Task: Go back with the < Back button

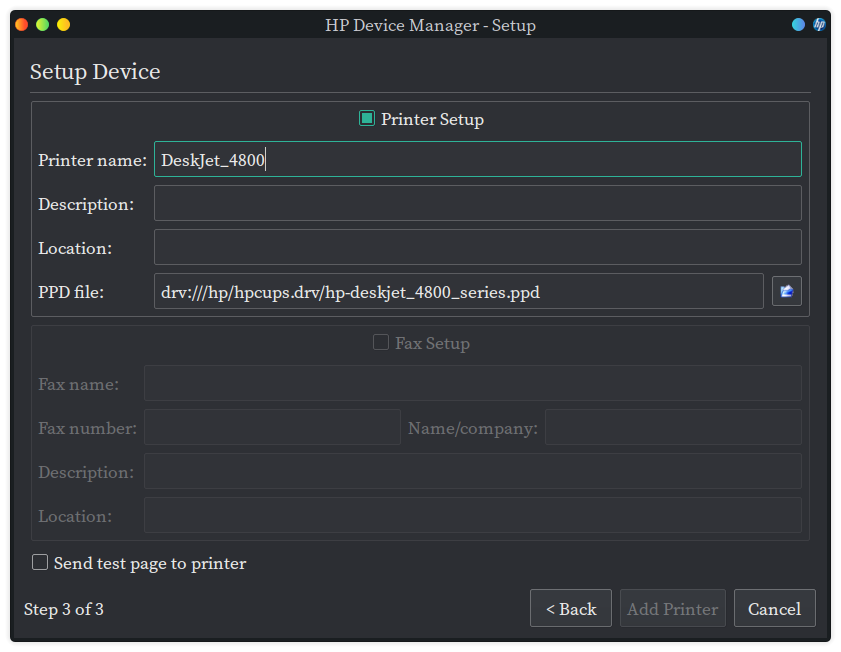Action: click(570, 609)
